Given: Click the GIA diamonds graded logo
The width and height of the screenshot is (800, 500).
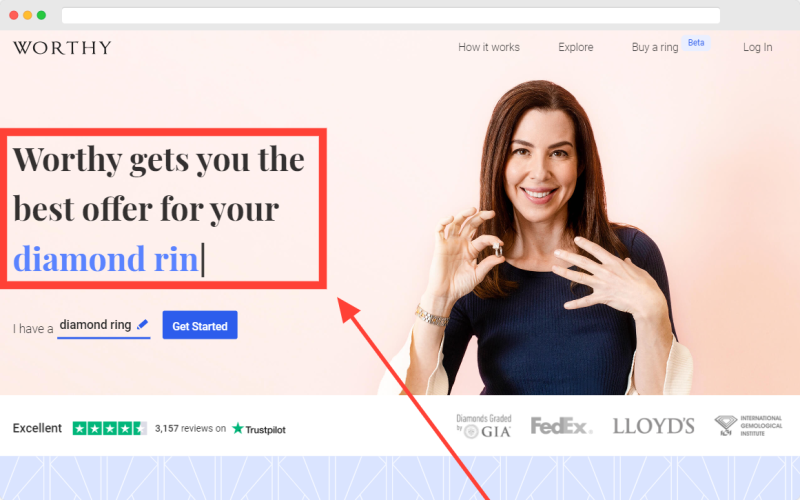Looking at the screenshot, I should click(483, 426).
